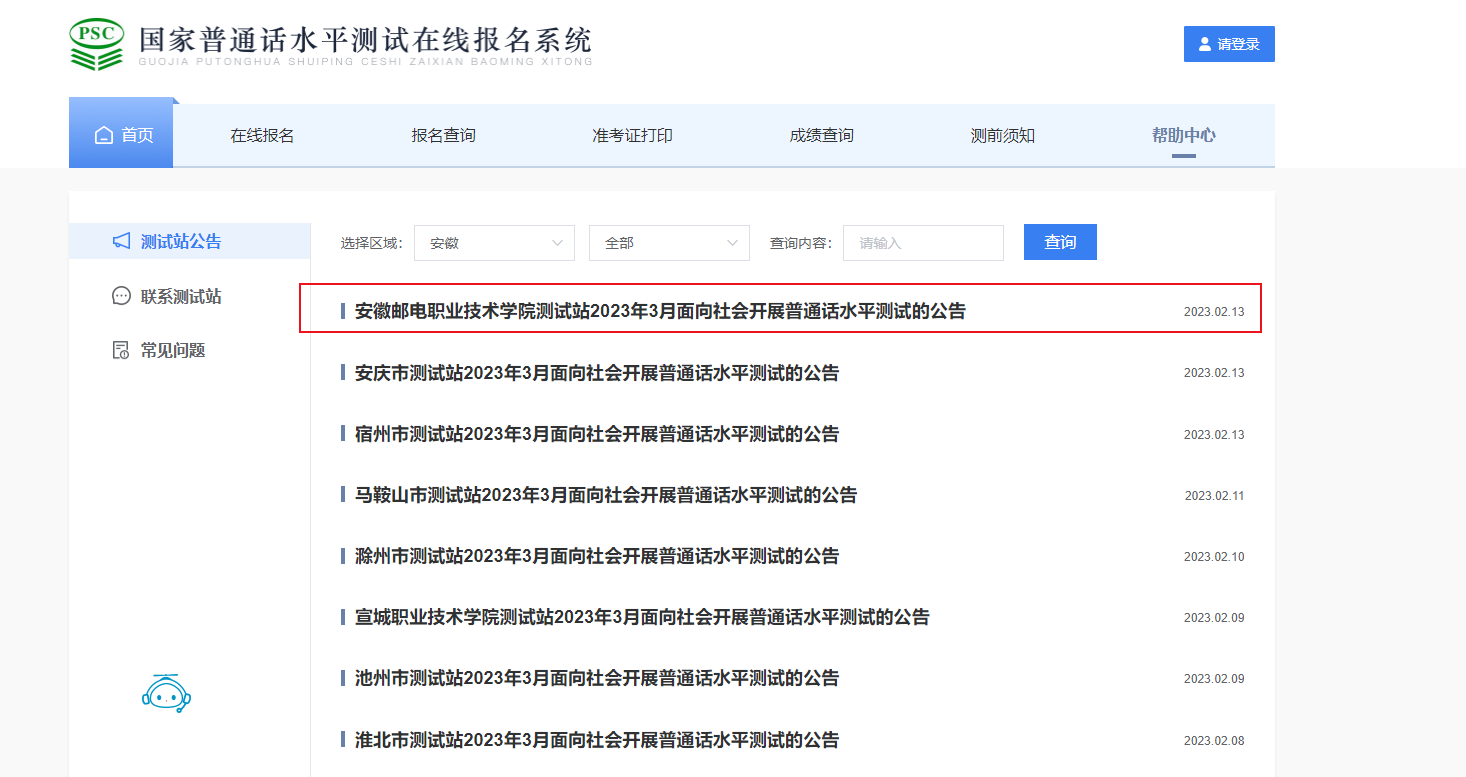1466x777 pixels.
Task: Open the 马鞍山市测试站 announcement link
Action: pyautogui.click(x=605, y=495)
